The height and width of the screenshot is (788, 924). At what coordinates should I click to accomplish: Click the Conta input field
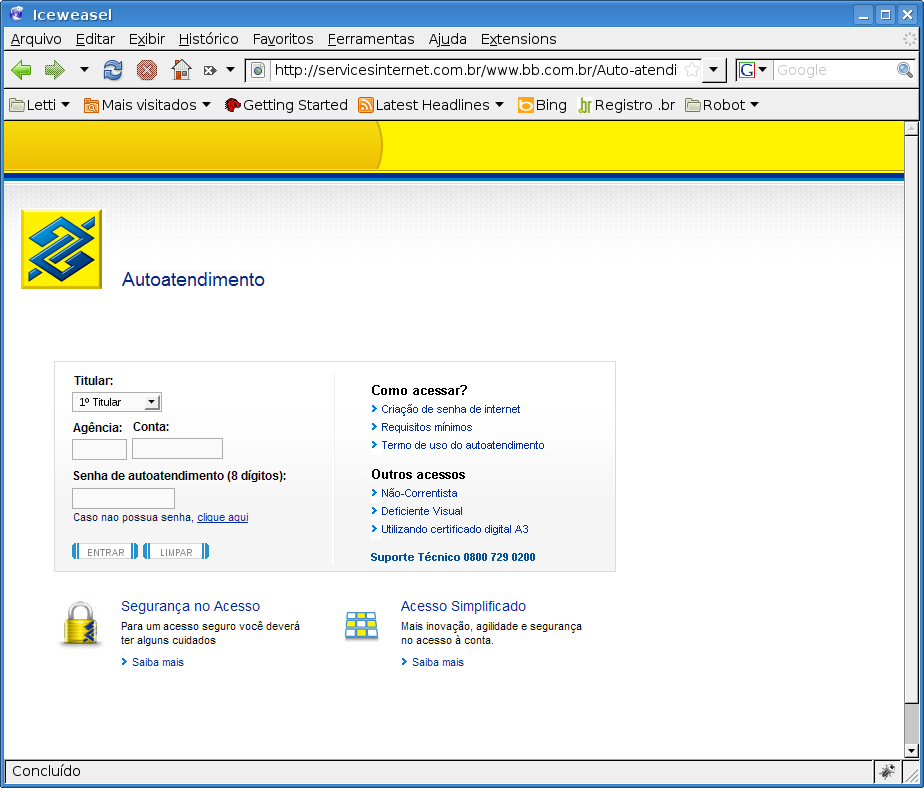pyautogui.click(x=177, y=449)
